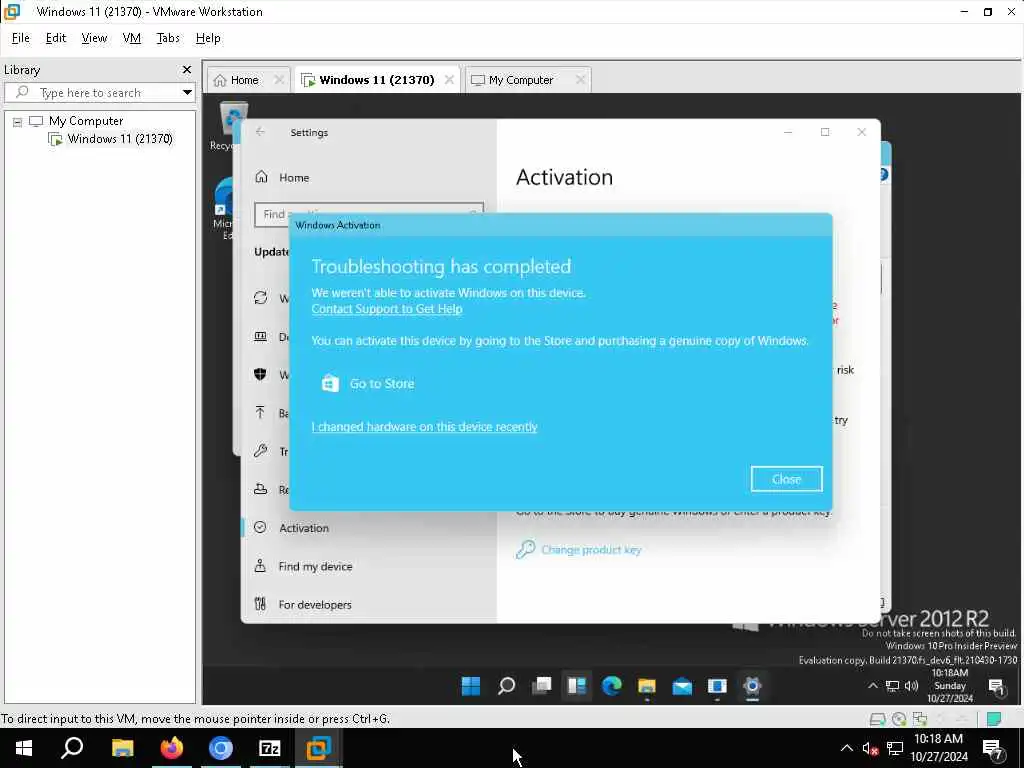Open the File menu in VMware

(x=20, y=38)
